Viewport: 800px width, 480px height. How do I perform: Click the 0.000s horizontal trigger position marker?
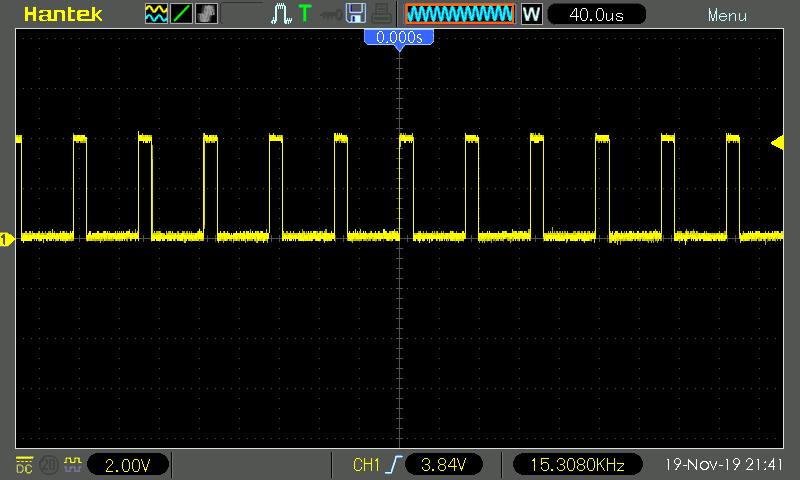[x=399, y=37]
